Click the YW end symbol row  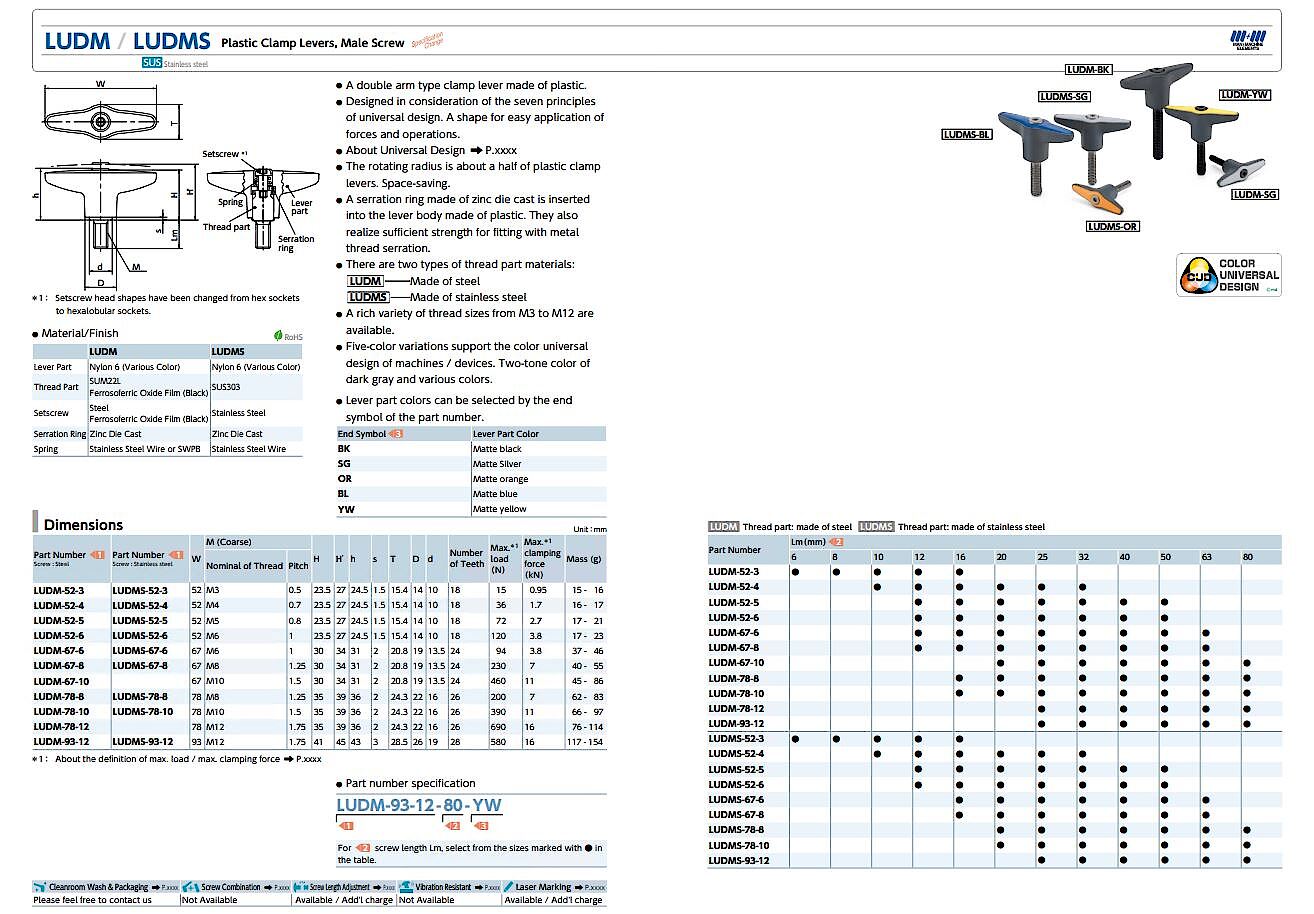[471, 509]
